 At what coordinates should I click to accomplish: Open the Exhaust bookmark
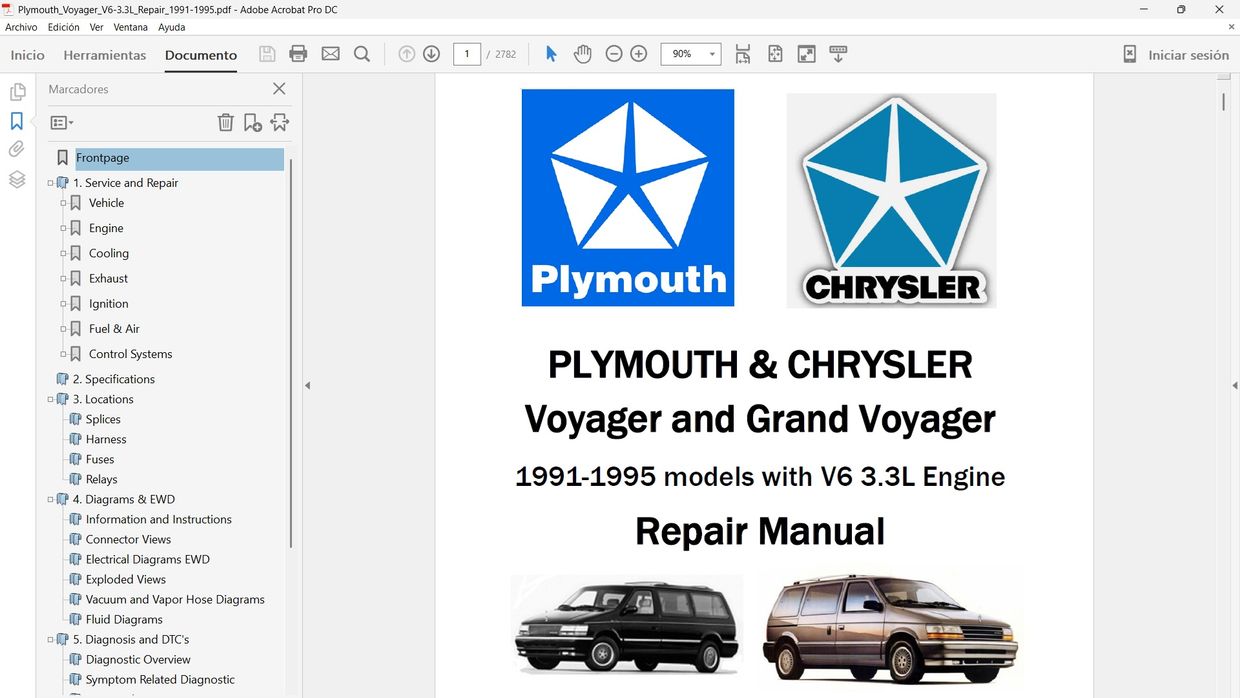108,278
